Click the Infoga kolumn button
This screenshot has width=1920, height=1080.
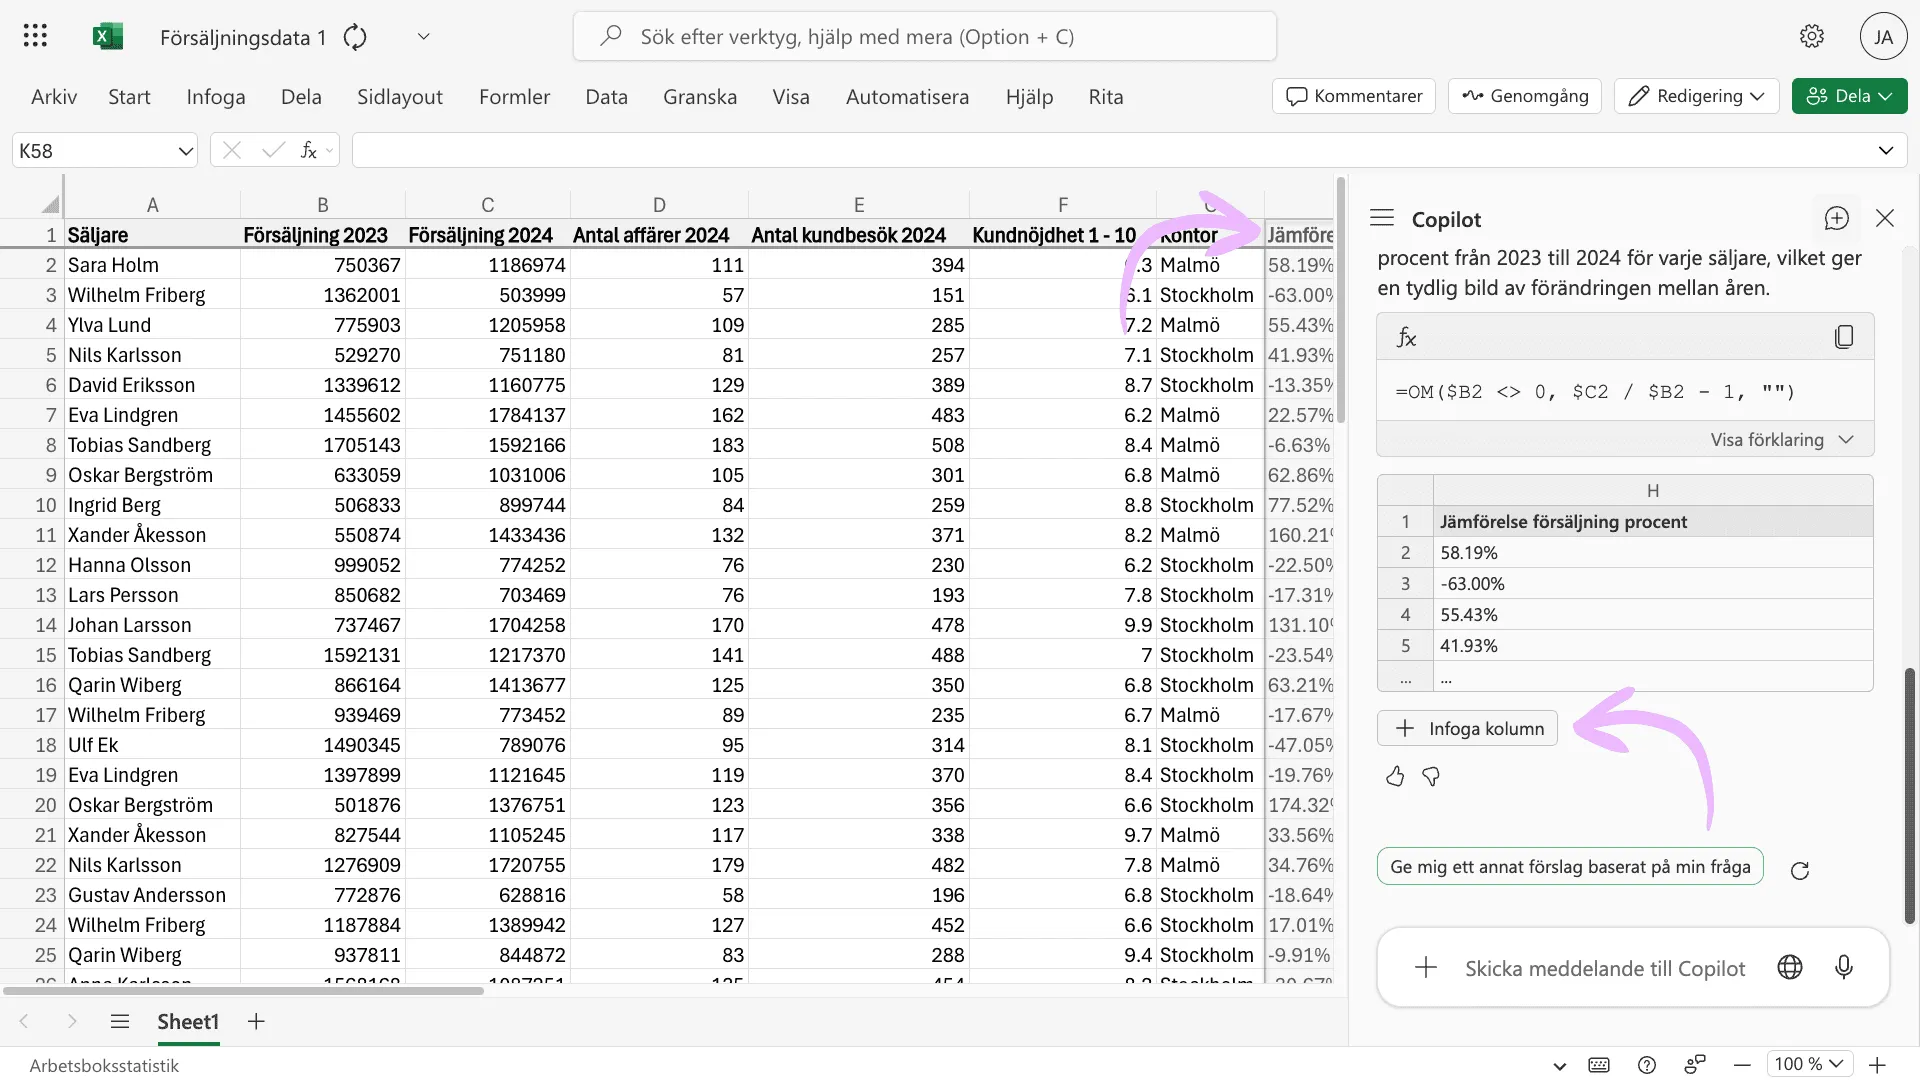[x=1467, y=728]
